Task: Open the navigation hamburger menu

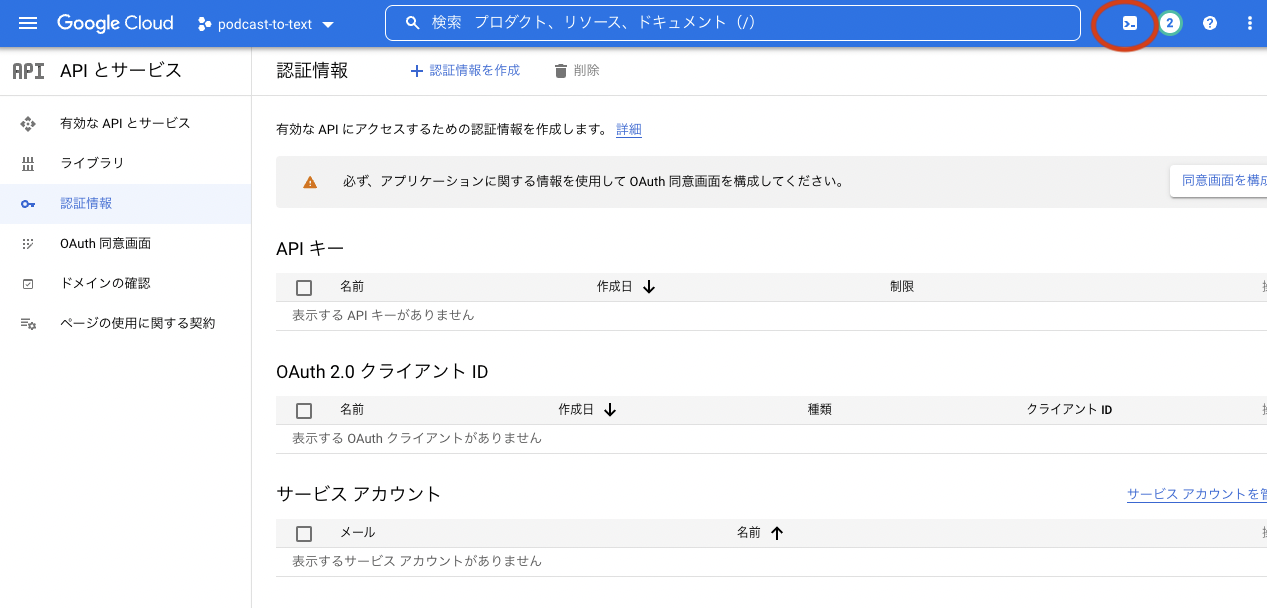Action: coord(26,22)
